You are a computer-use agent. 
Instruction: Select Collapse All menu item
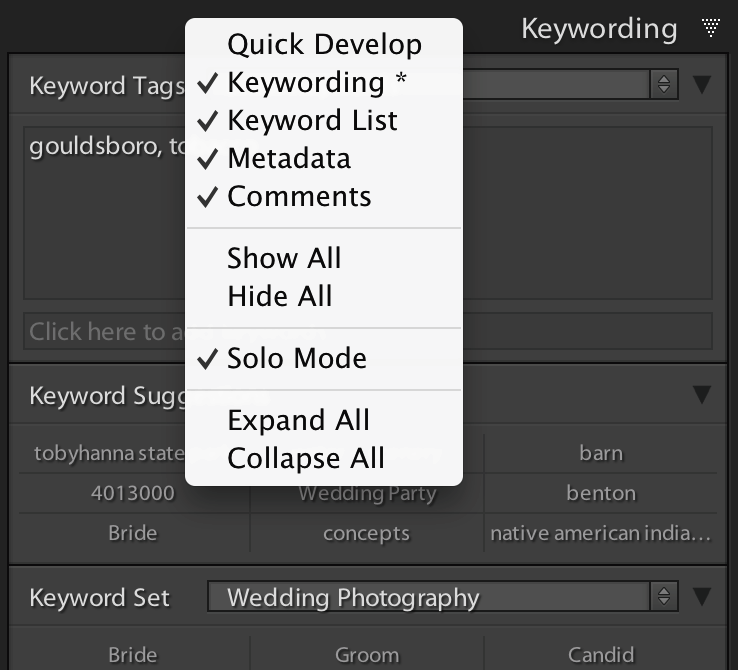point(306,458)
